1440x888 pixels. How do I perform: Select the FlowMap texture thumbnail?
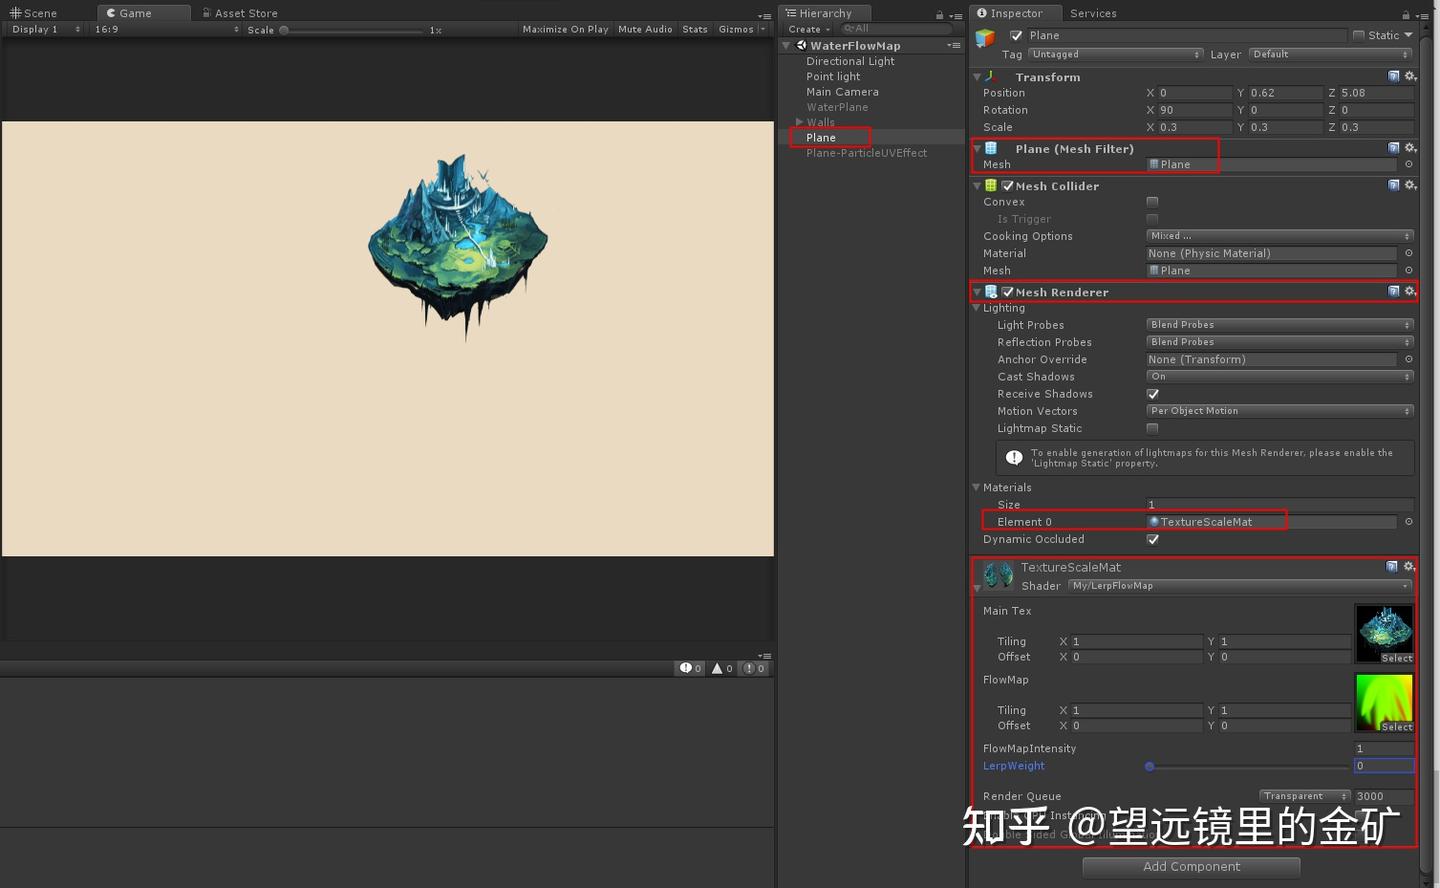[1384, 703]
